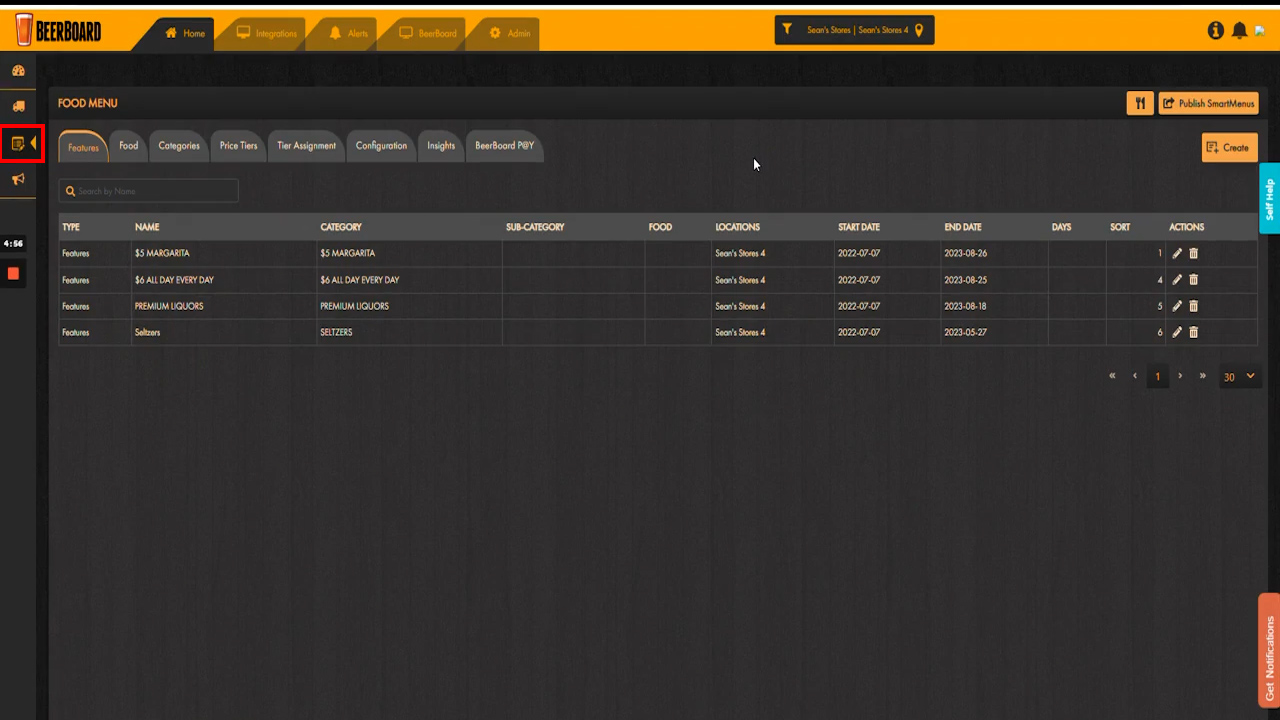Open the Categories tab
The height and width of the screenshot is (720, 1280).
point(179,146)
